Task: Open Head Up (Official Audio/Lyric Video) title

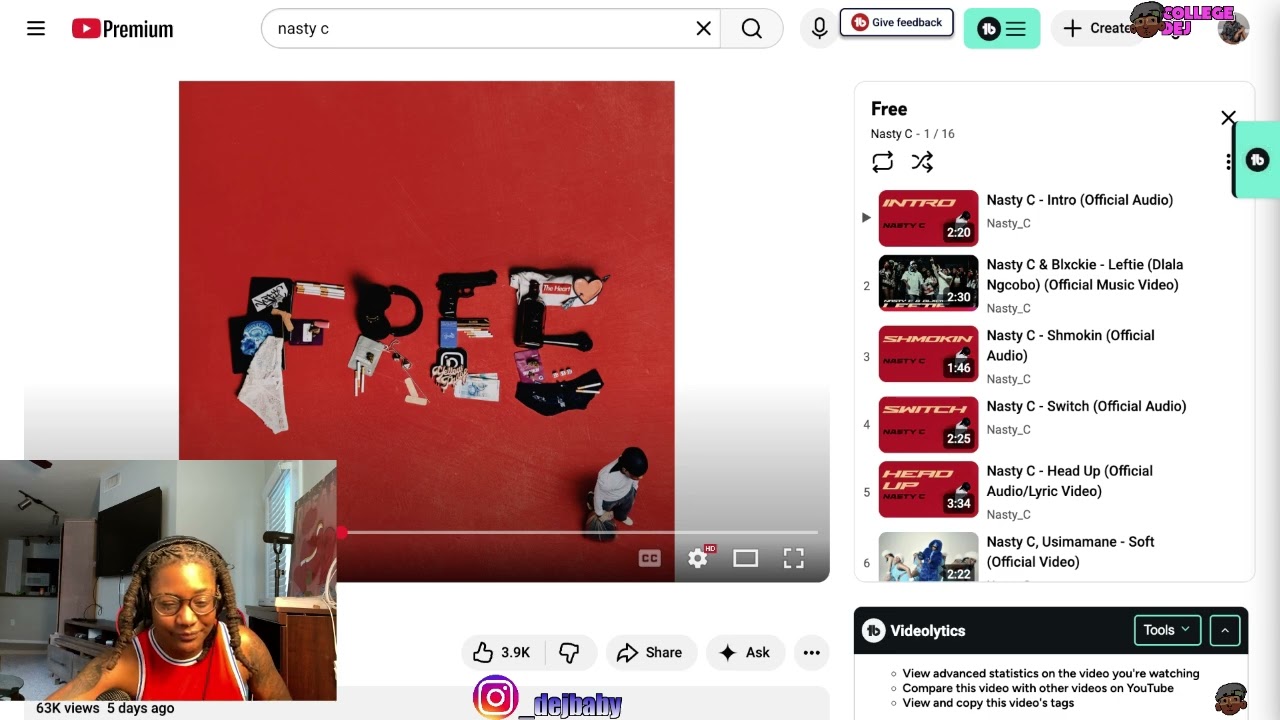Action: [1070, 481]
